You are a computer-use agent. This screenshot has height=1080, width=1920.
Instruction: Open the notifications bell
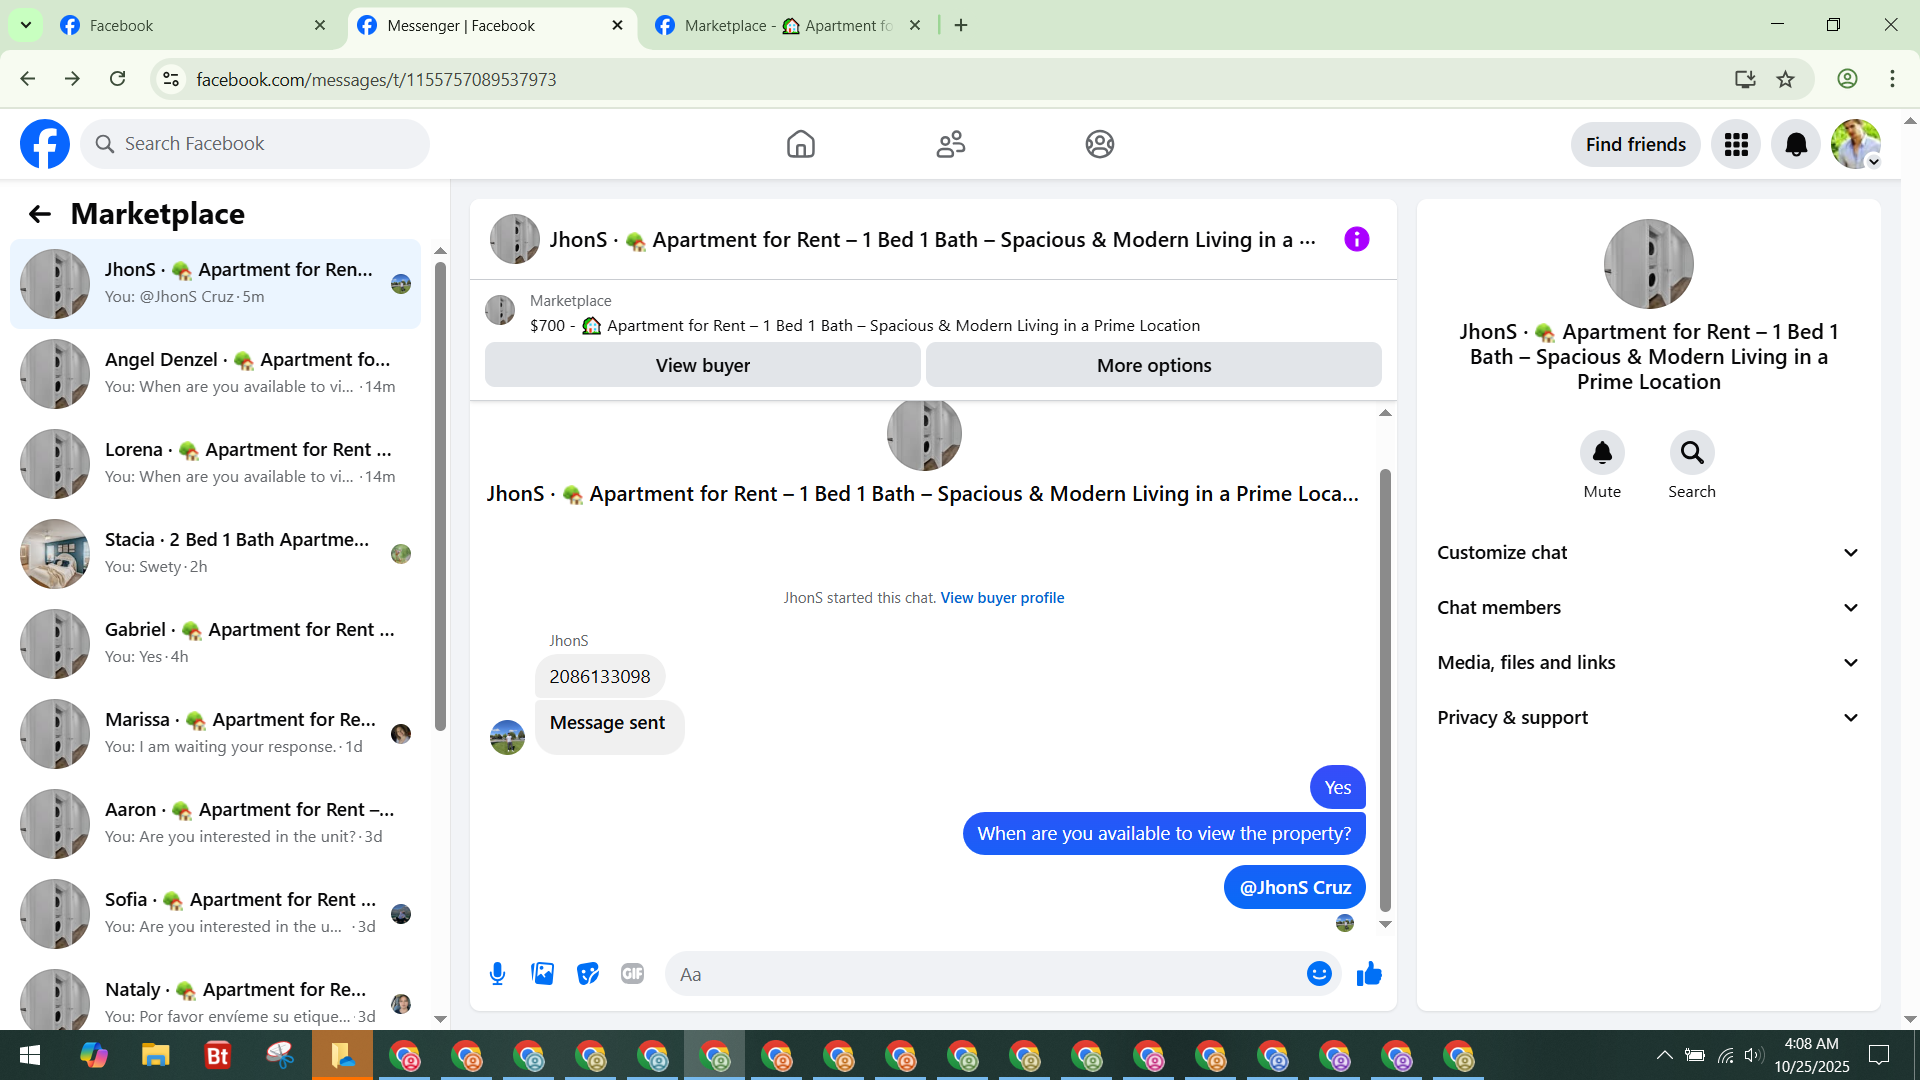[x=1796, y=145]
